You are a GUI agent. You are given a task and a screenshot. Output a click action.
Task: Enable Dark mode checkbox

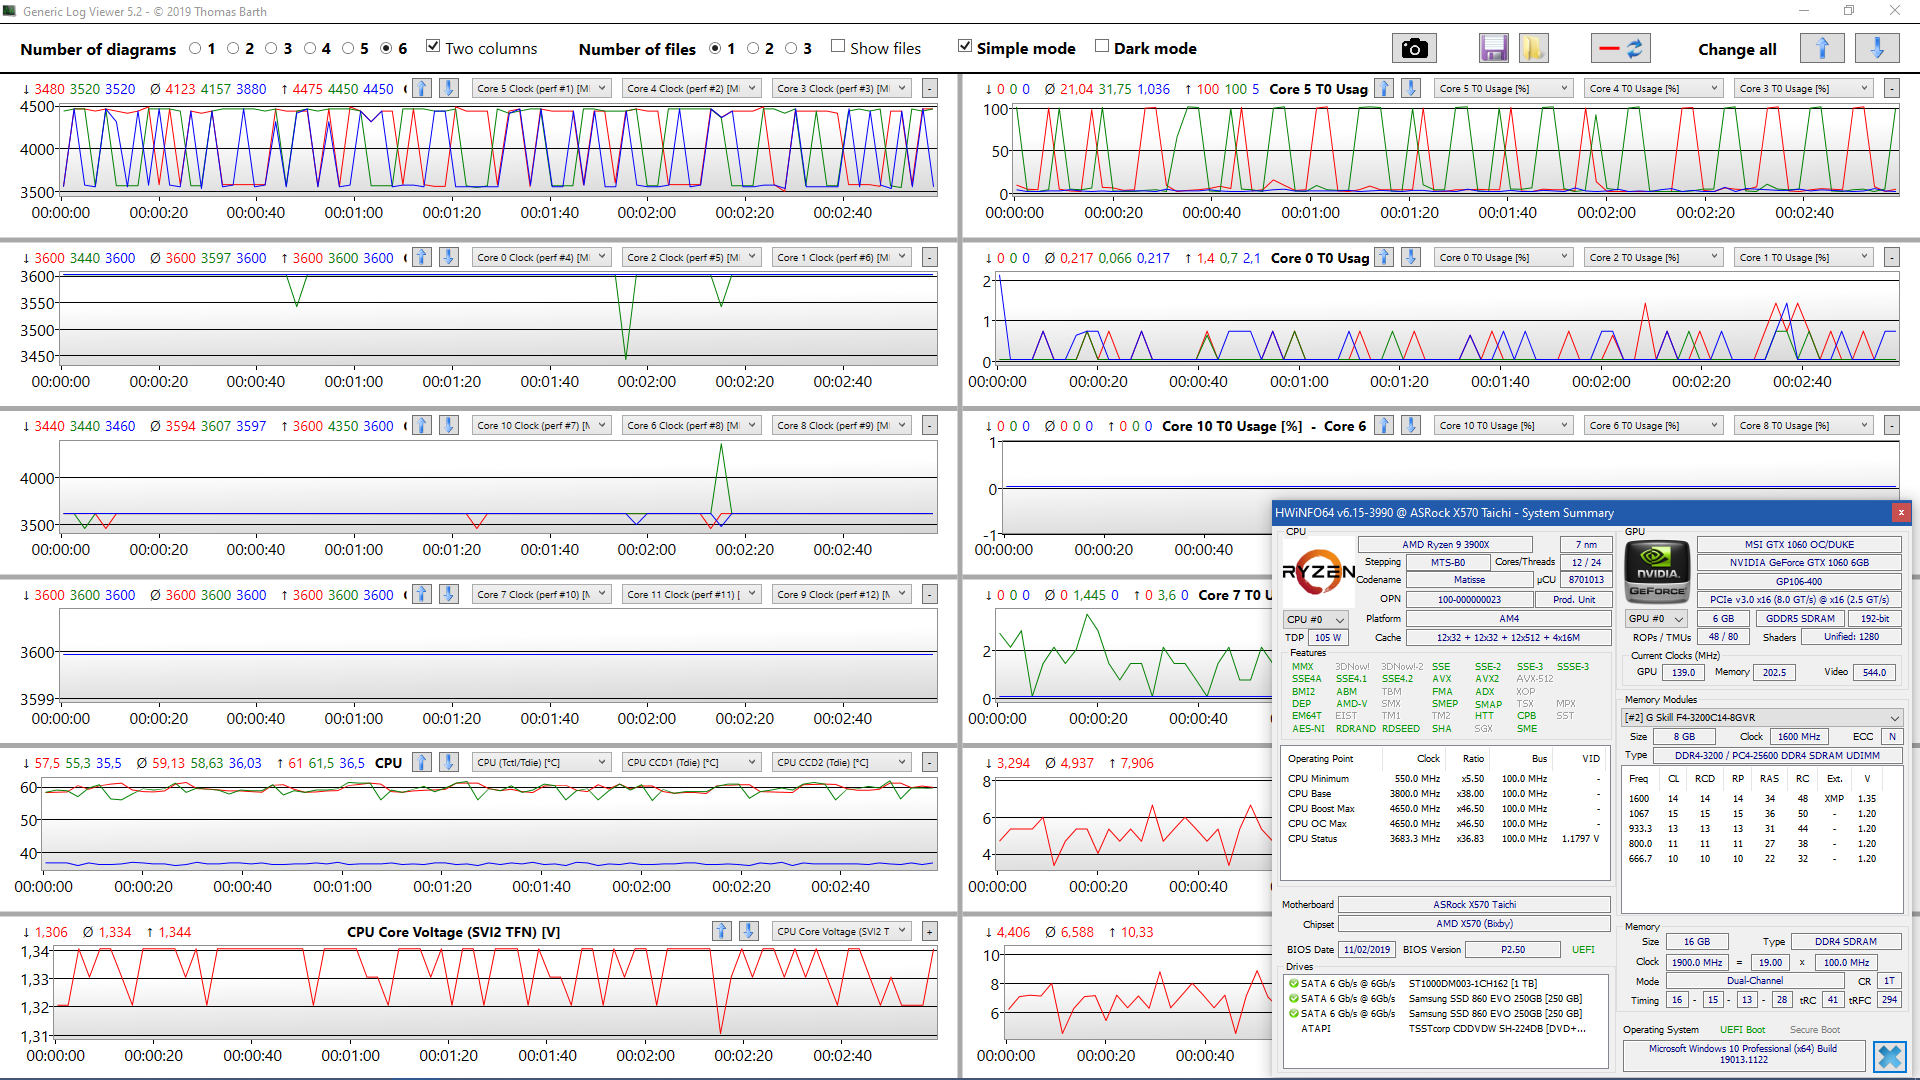tap(1102, 47)
